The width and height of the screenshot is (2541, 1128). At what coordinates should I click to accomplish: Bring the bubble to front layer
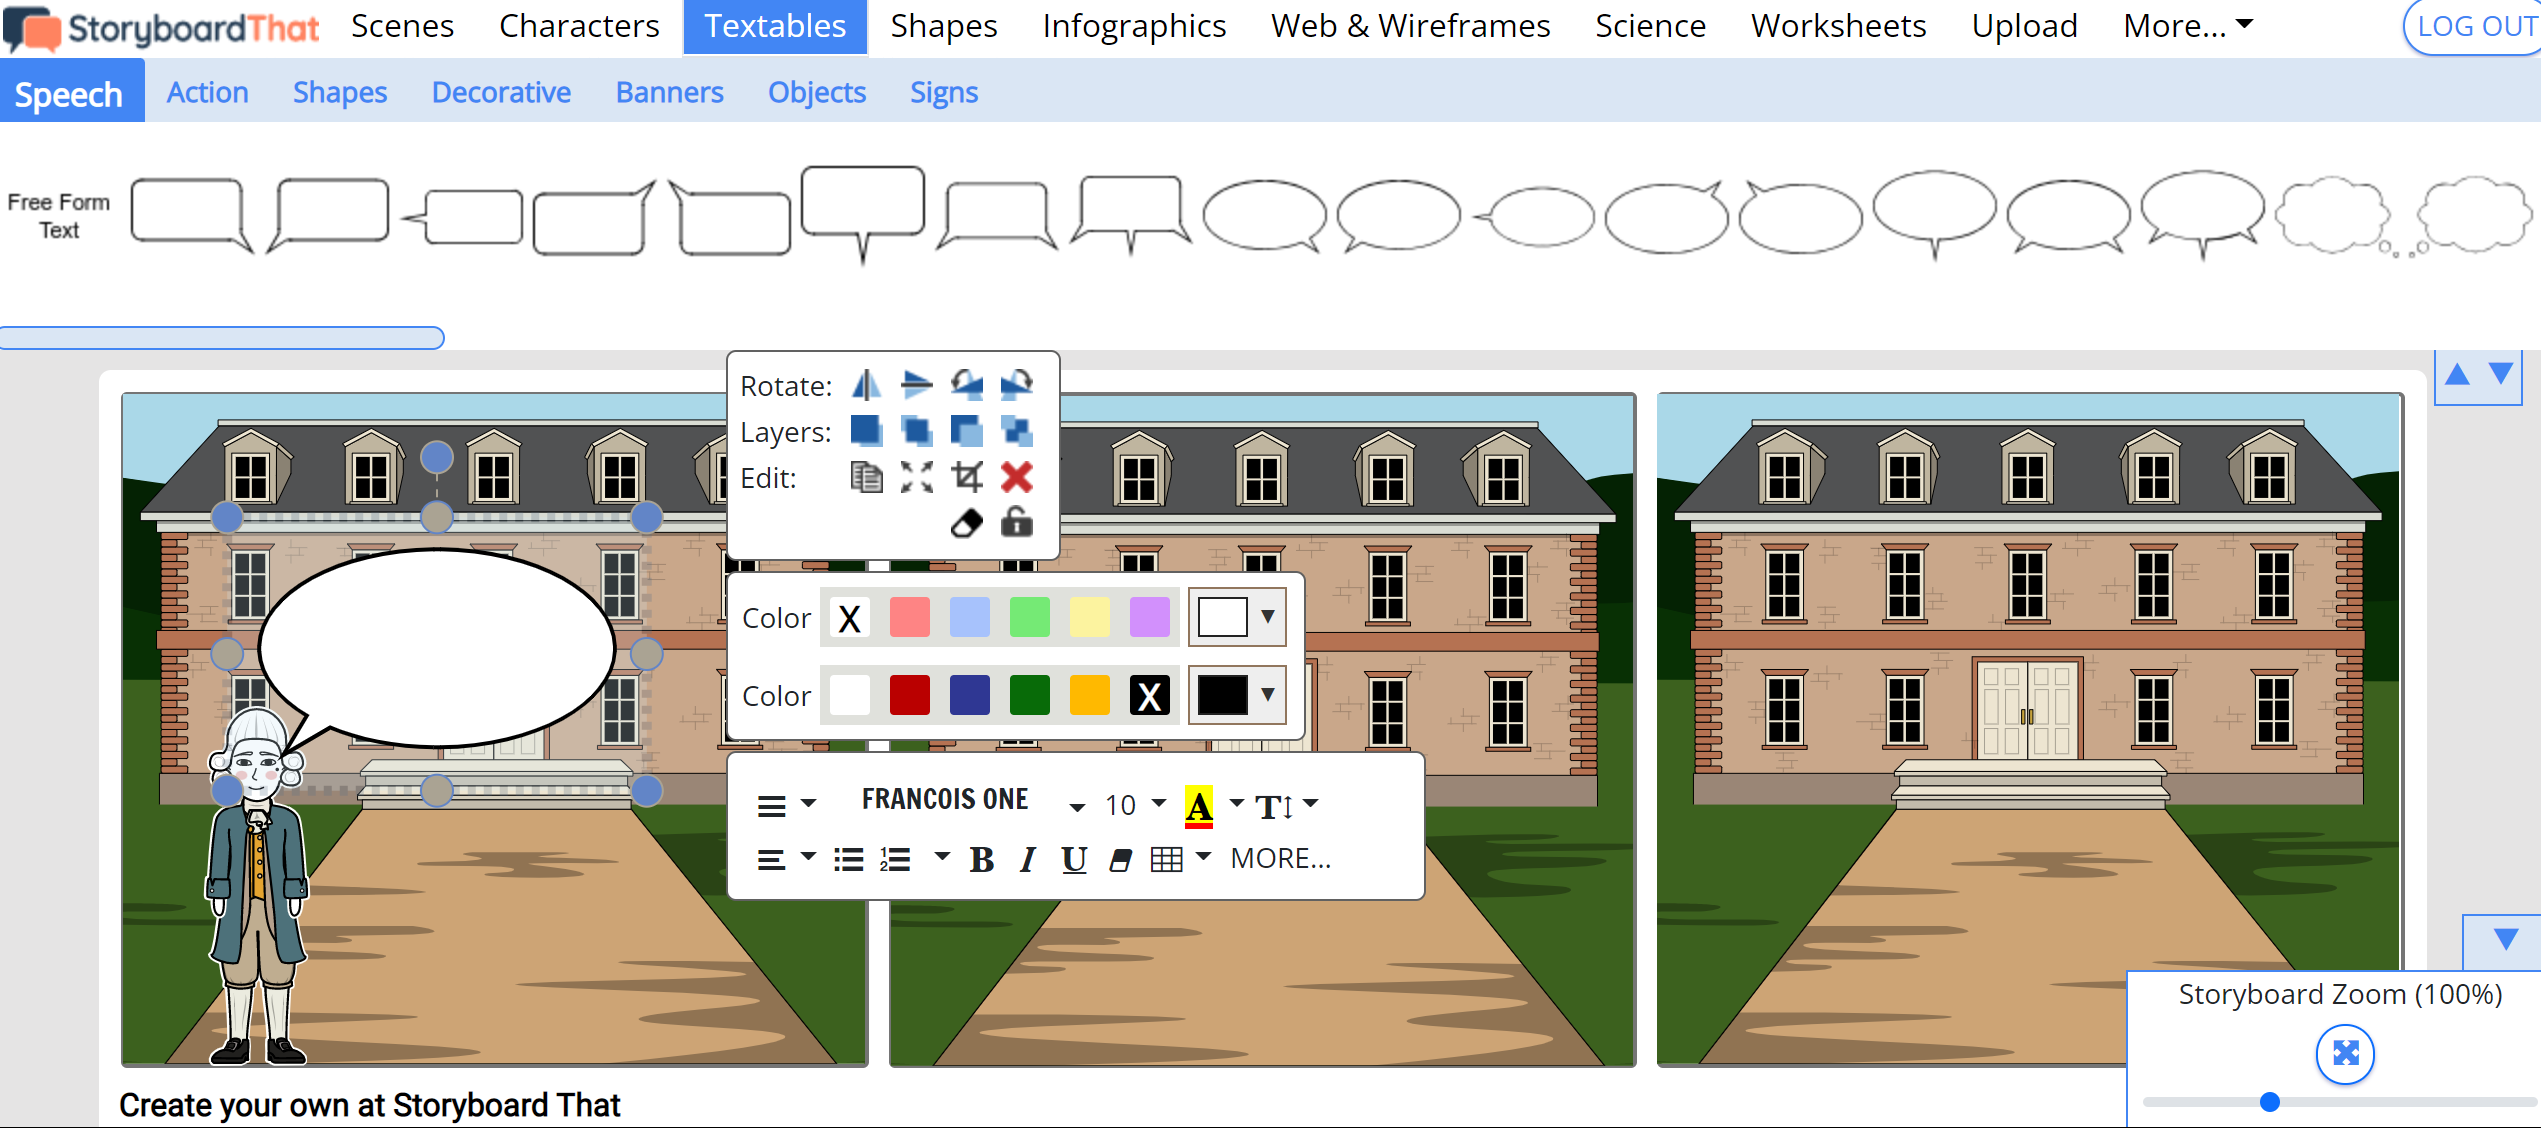866,431
